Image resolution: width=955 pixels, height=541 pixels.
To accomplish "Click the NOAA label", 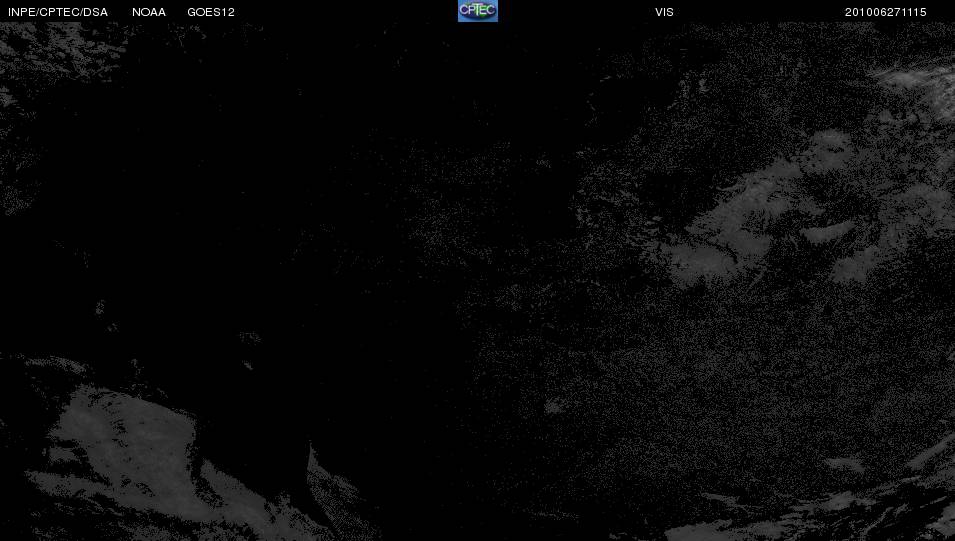I will point(149,12).
